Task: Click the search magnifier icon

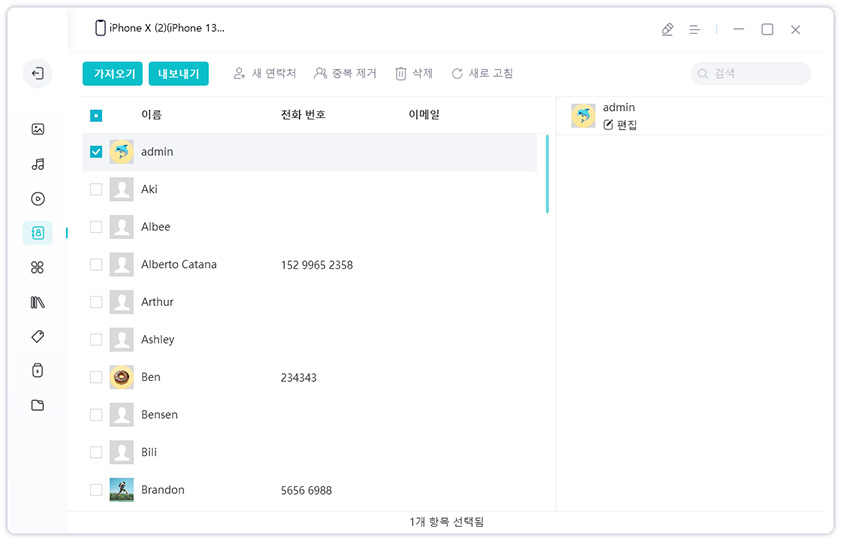Action: click(x=703, y=73)
